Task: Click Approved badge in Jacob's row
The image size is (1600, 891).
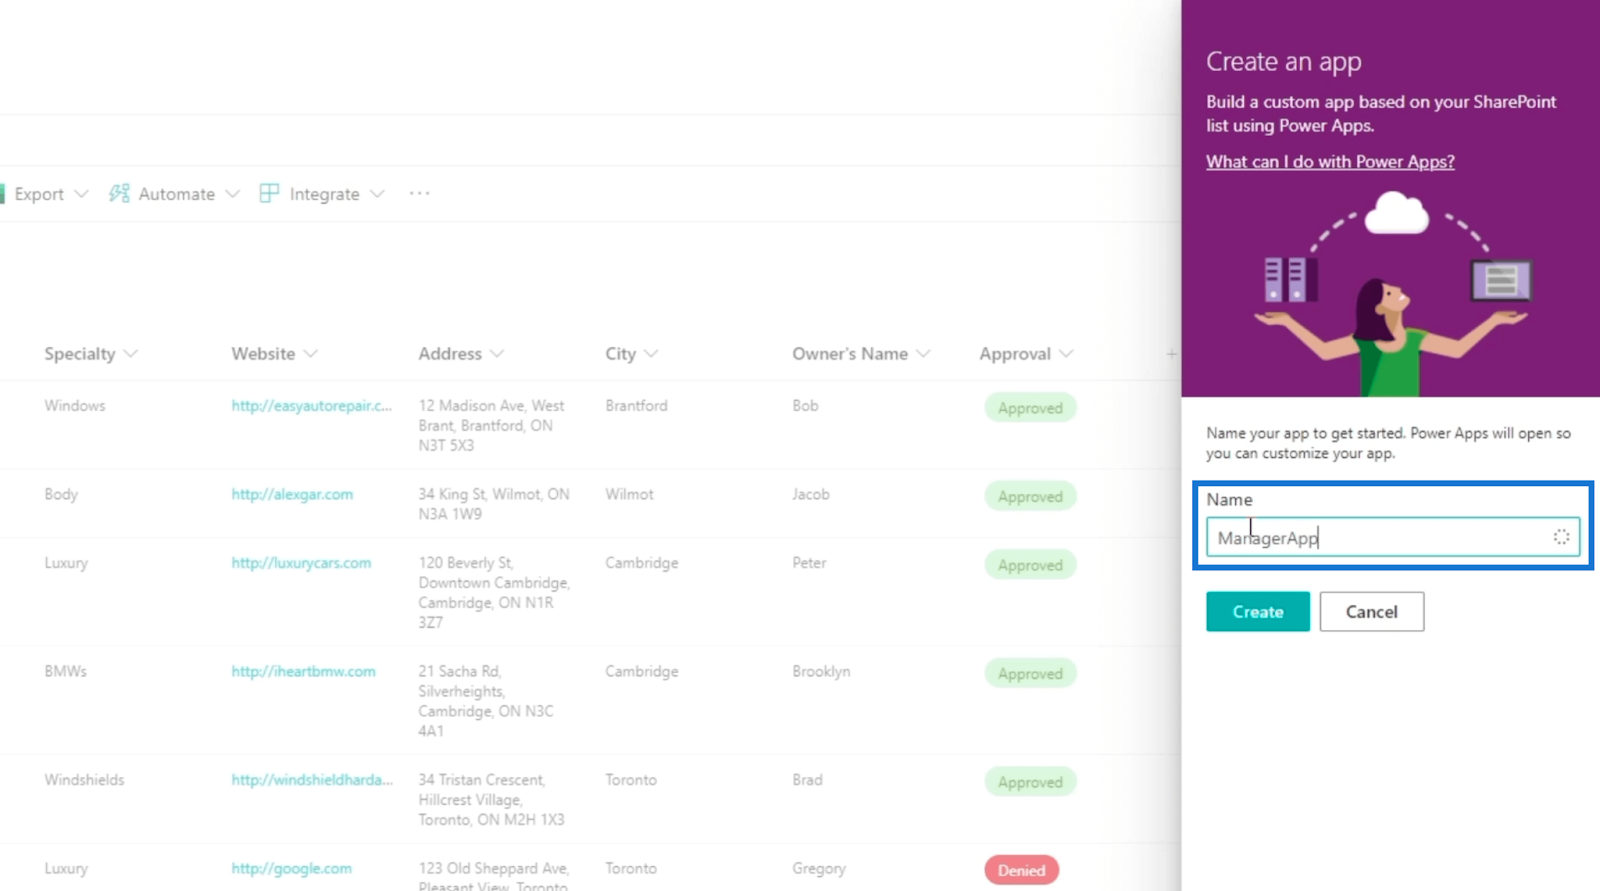Action: click(x=1030, y=497)
